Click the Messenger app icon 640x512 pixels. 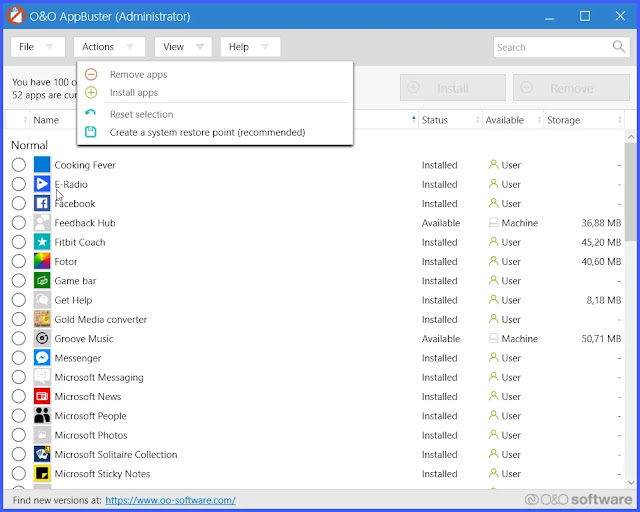point(42,357)
